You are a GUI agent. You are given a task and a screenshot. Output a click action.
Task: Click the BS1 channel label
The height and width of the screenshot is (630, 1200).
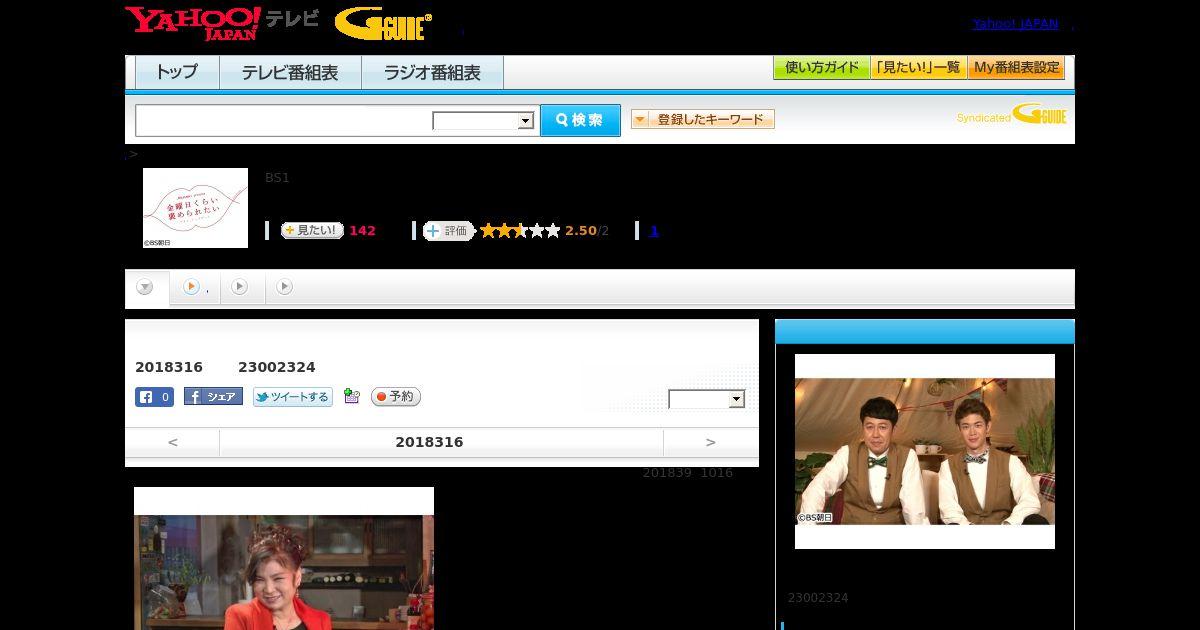pyautogui.click(x=277, y=178)
